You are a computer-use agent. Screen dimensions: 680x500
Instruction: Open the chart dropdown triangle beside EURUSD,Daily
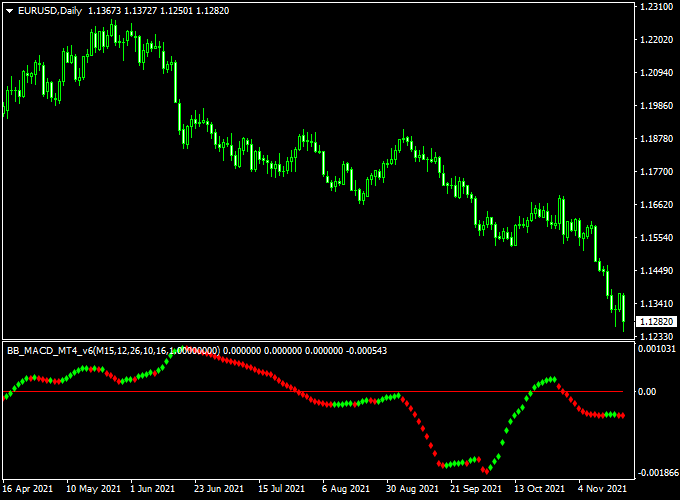tap(10, 11)
